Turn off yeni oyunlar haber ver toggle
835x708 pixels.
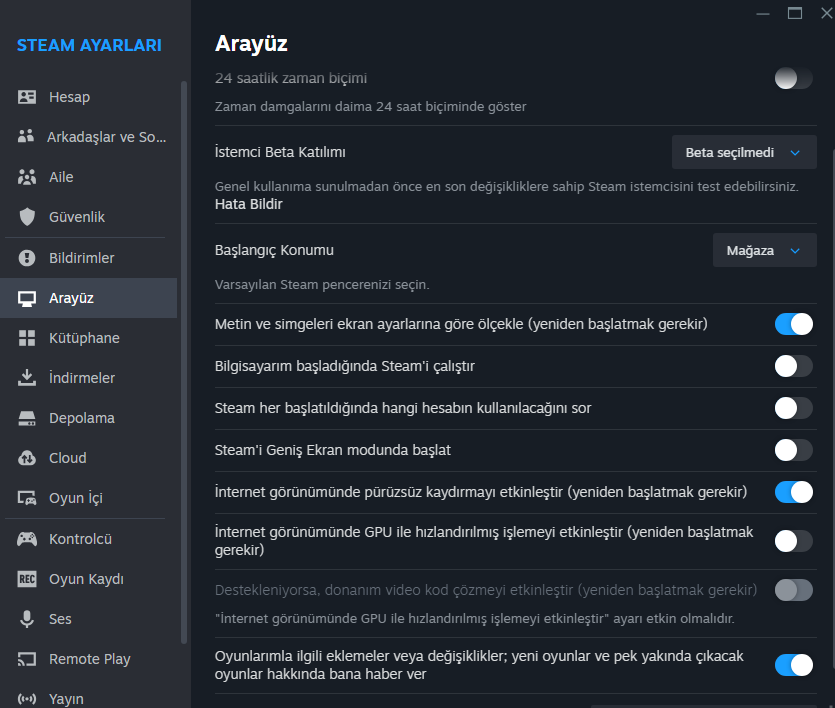(793, 665)
